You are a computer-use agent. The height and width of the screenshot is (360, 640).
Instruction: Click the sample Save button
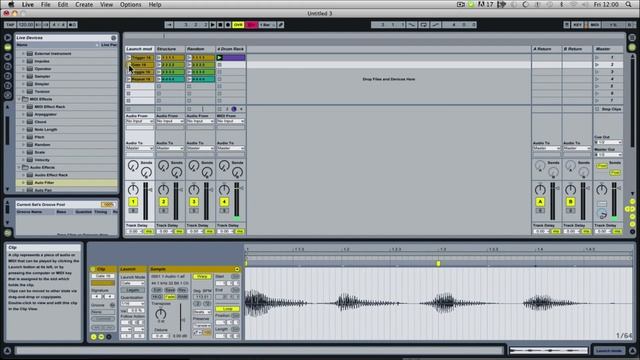point(170,290)
